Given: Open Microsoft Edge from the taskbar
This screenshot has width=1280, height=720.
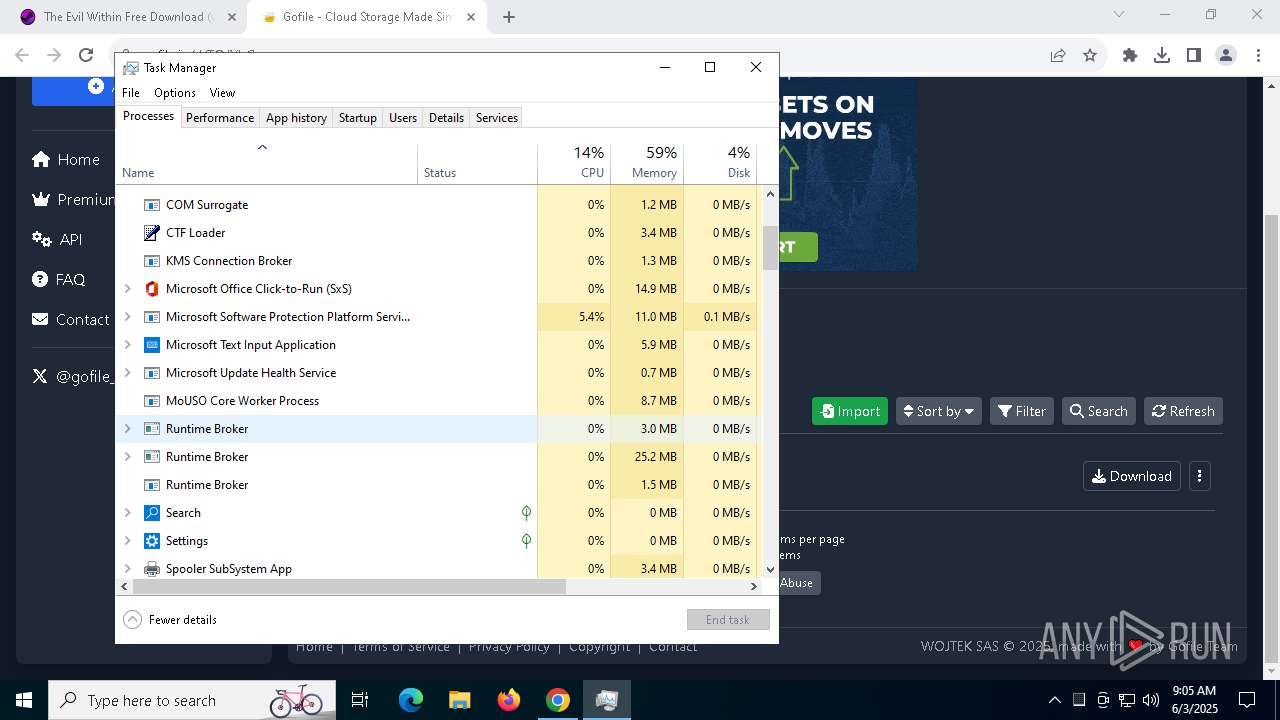Looking at the screenshot, I should point(411,700).
